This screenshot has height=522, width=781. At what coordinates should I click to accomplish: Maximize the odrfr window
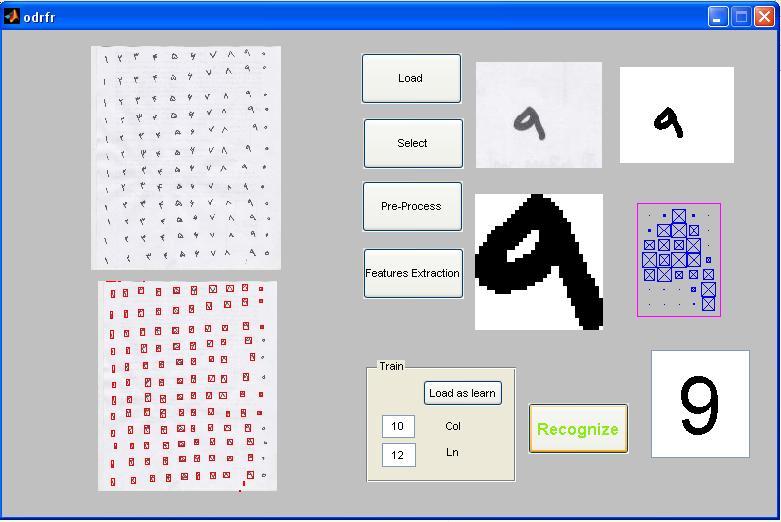click(741, 17)
